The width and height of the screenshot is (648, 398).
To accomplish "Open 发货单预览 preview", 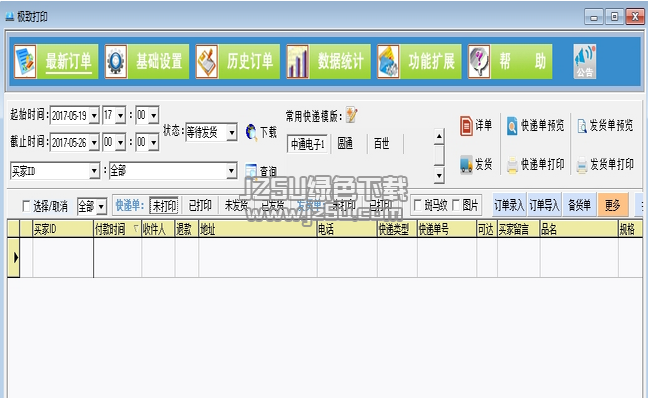I will (605, 125).
